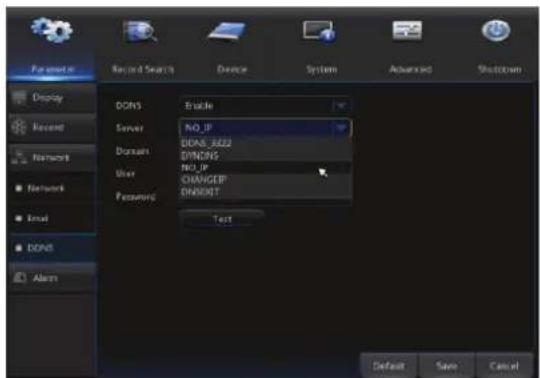Open the DDNS Enable dropdown
540x378 pixels.
(265, 105)
